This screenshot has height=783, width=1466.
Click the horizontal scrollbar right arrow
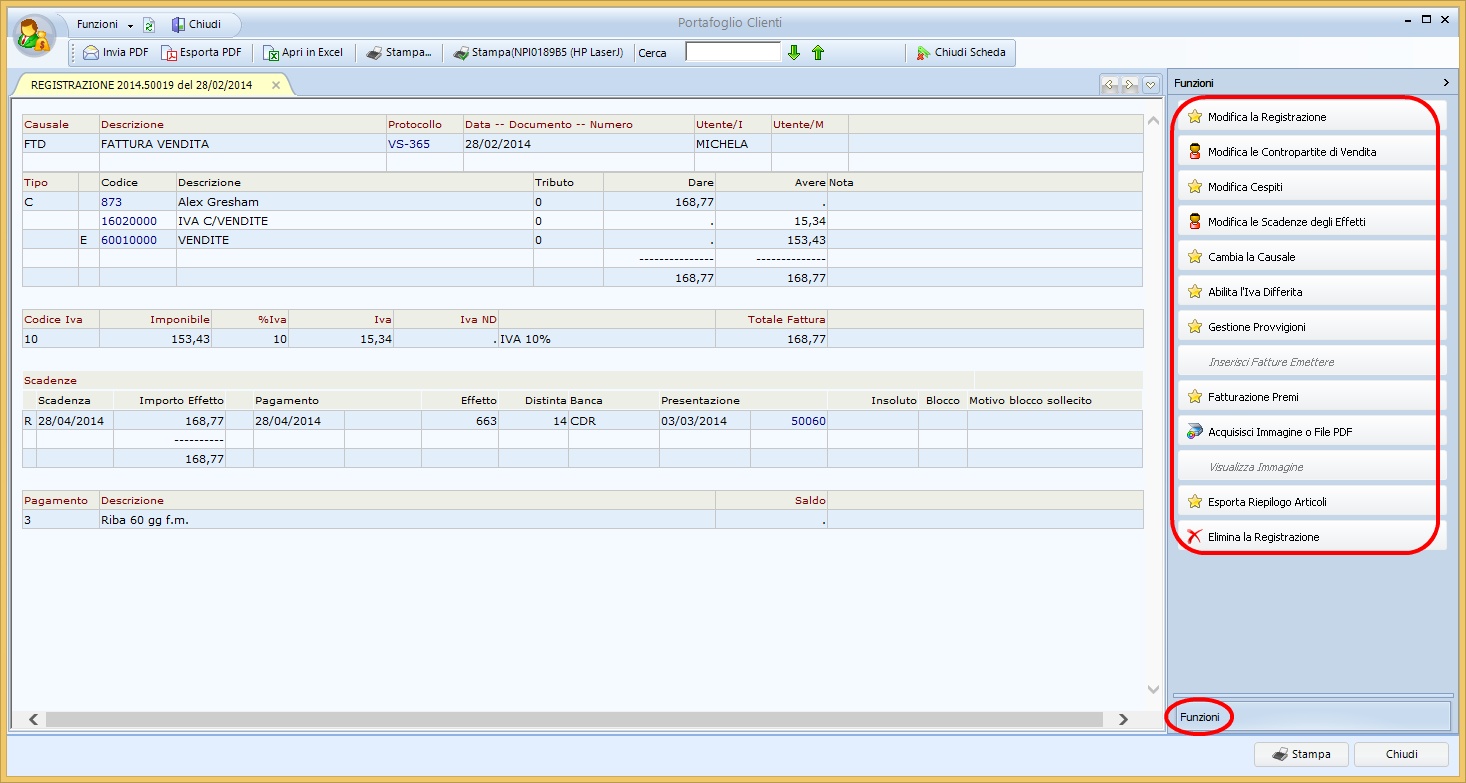coord(1123,719)
